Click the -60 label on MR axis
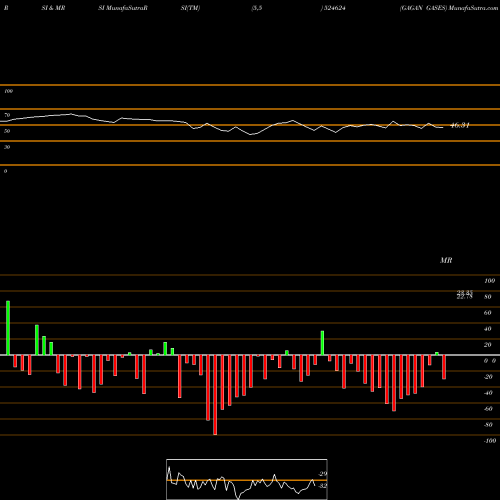 [488, 409]
